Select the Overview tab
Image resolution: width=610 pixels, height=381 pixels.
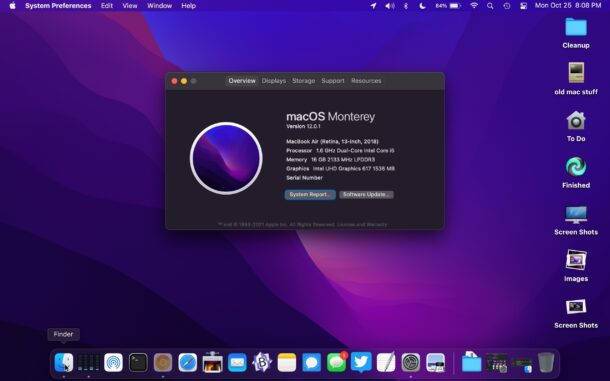(x=242, y=81)
